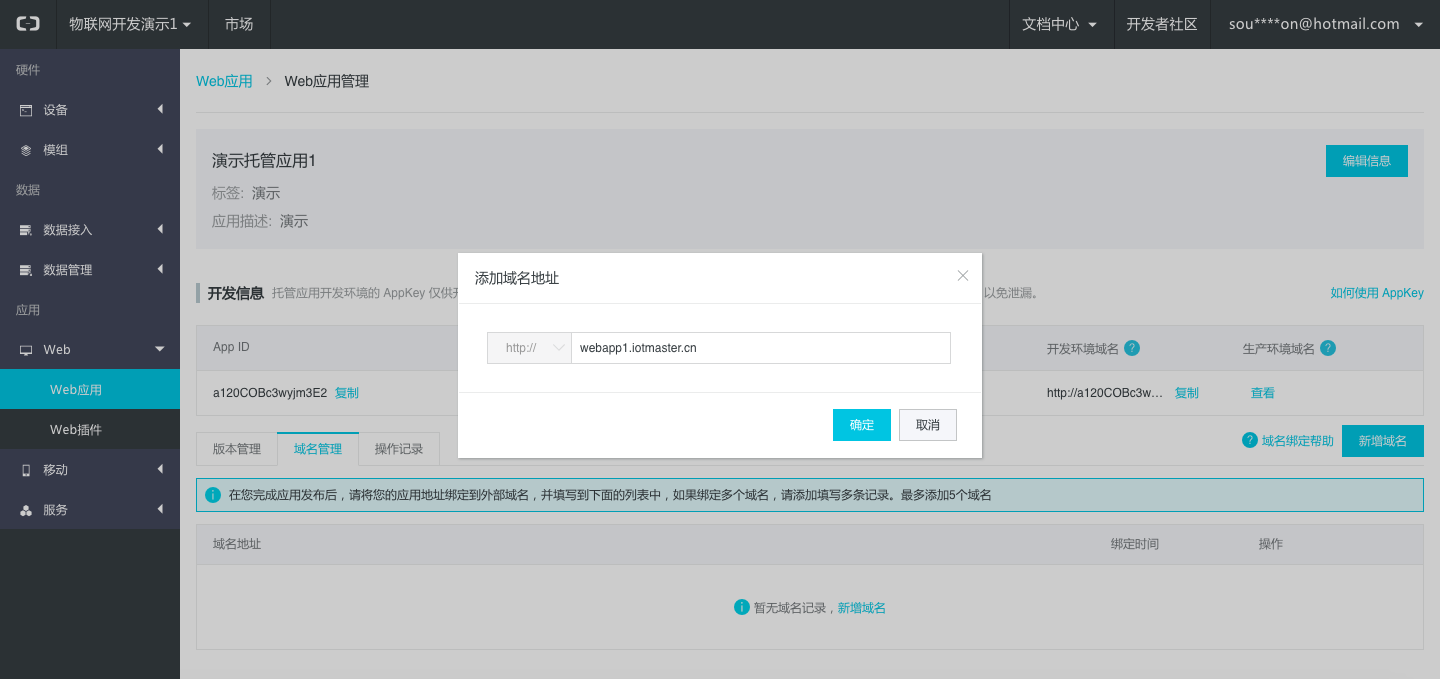This screenshot has width=1440, height=679.
Task: Click the 模组 module layers icon
Action: pyautogui.click(x=26, y=150)
